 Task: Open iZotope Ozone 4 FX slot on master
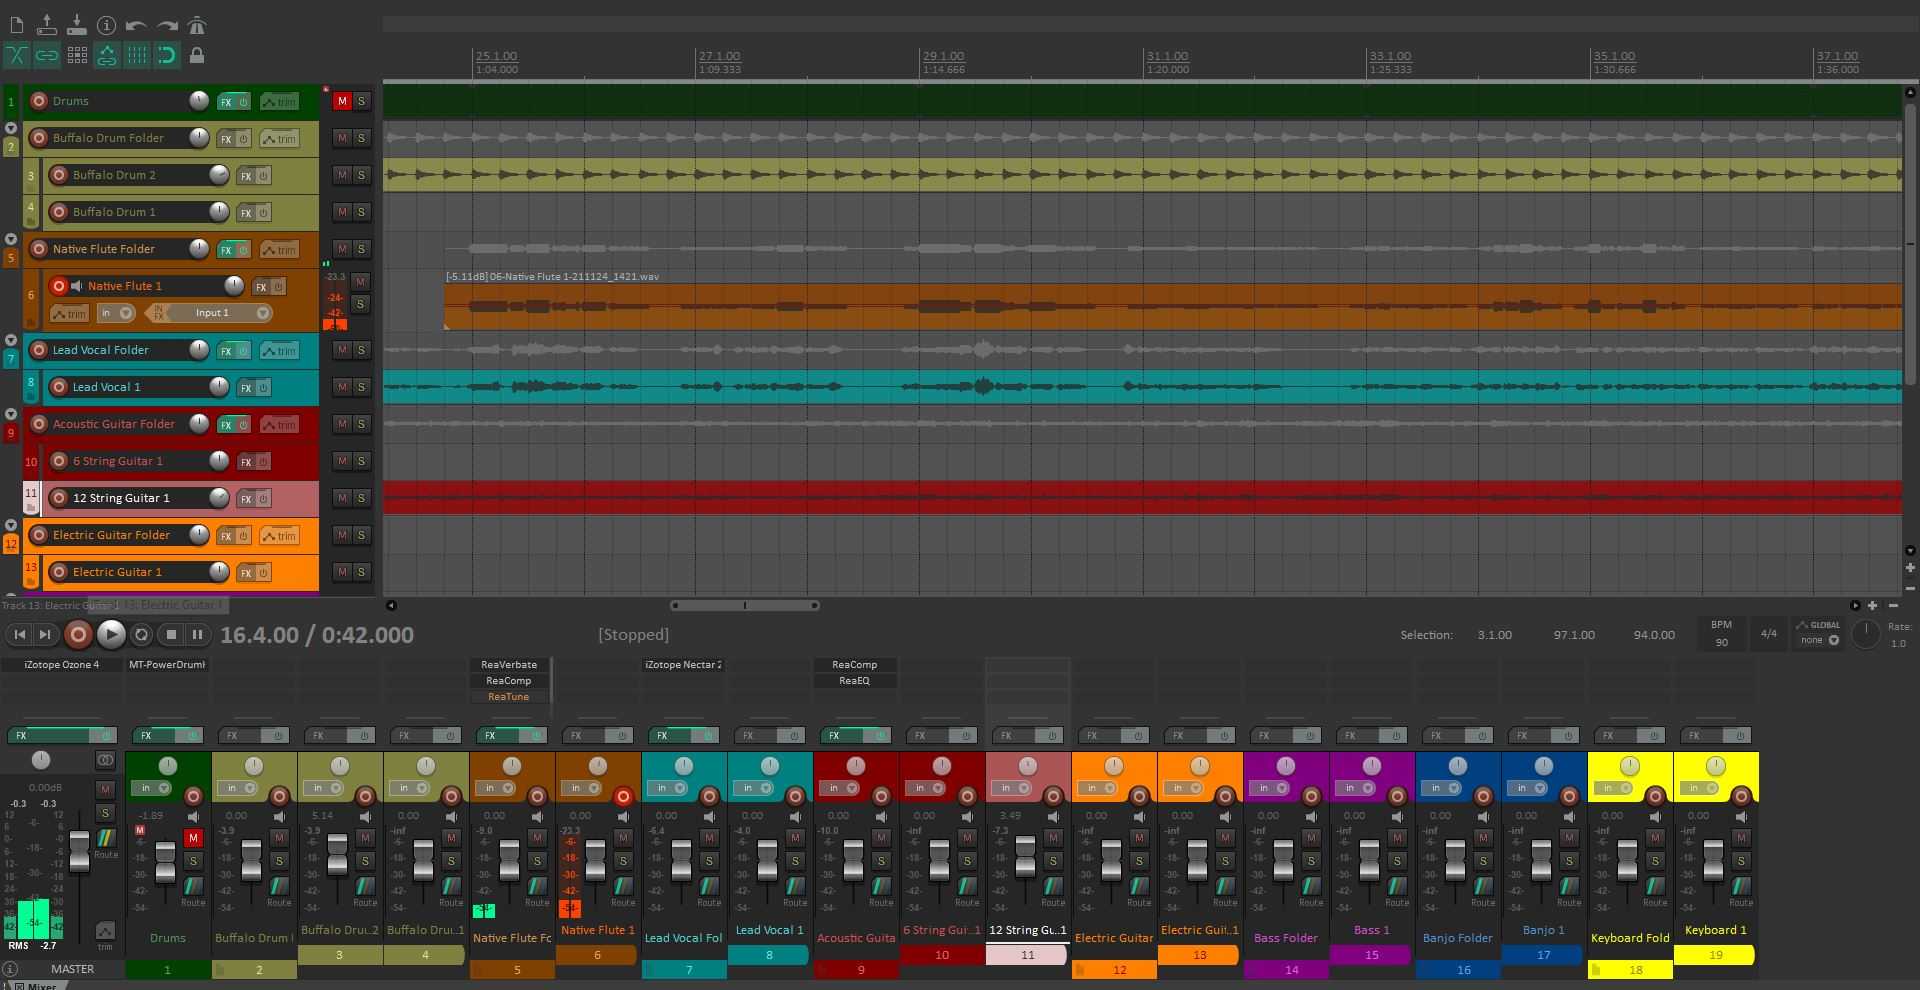[61, 665]
